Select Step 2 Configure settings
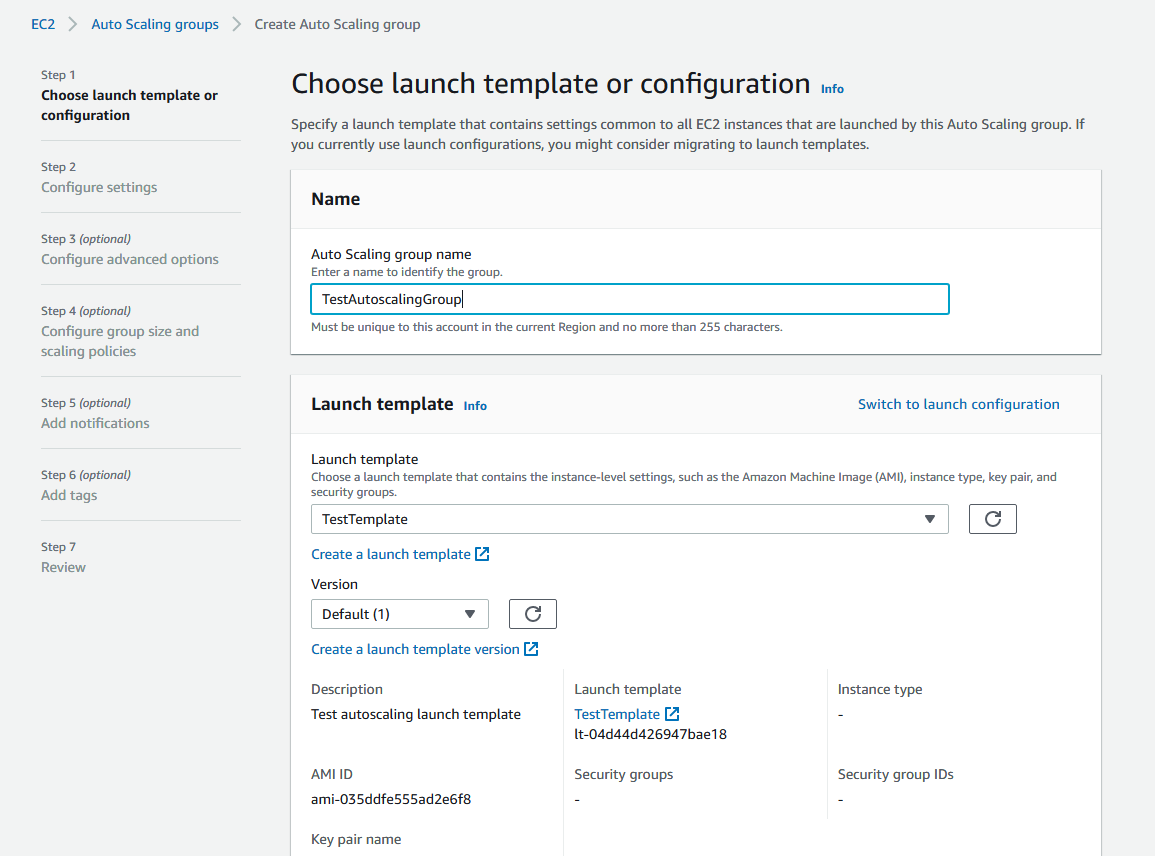The width and height of the screenshot is (1155, 856). (99, 187)
